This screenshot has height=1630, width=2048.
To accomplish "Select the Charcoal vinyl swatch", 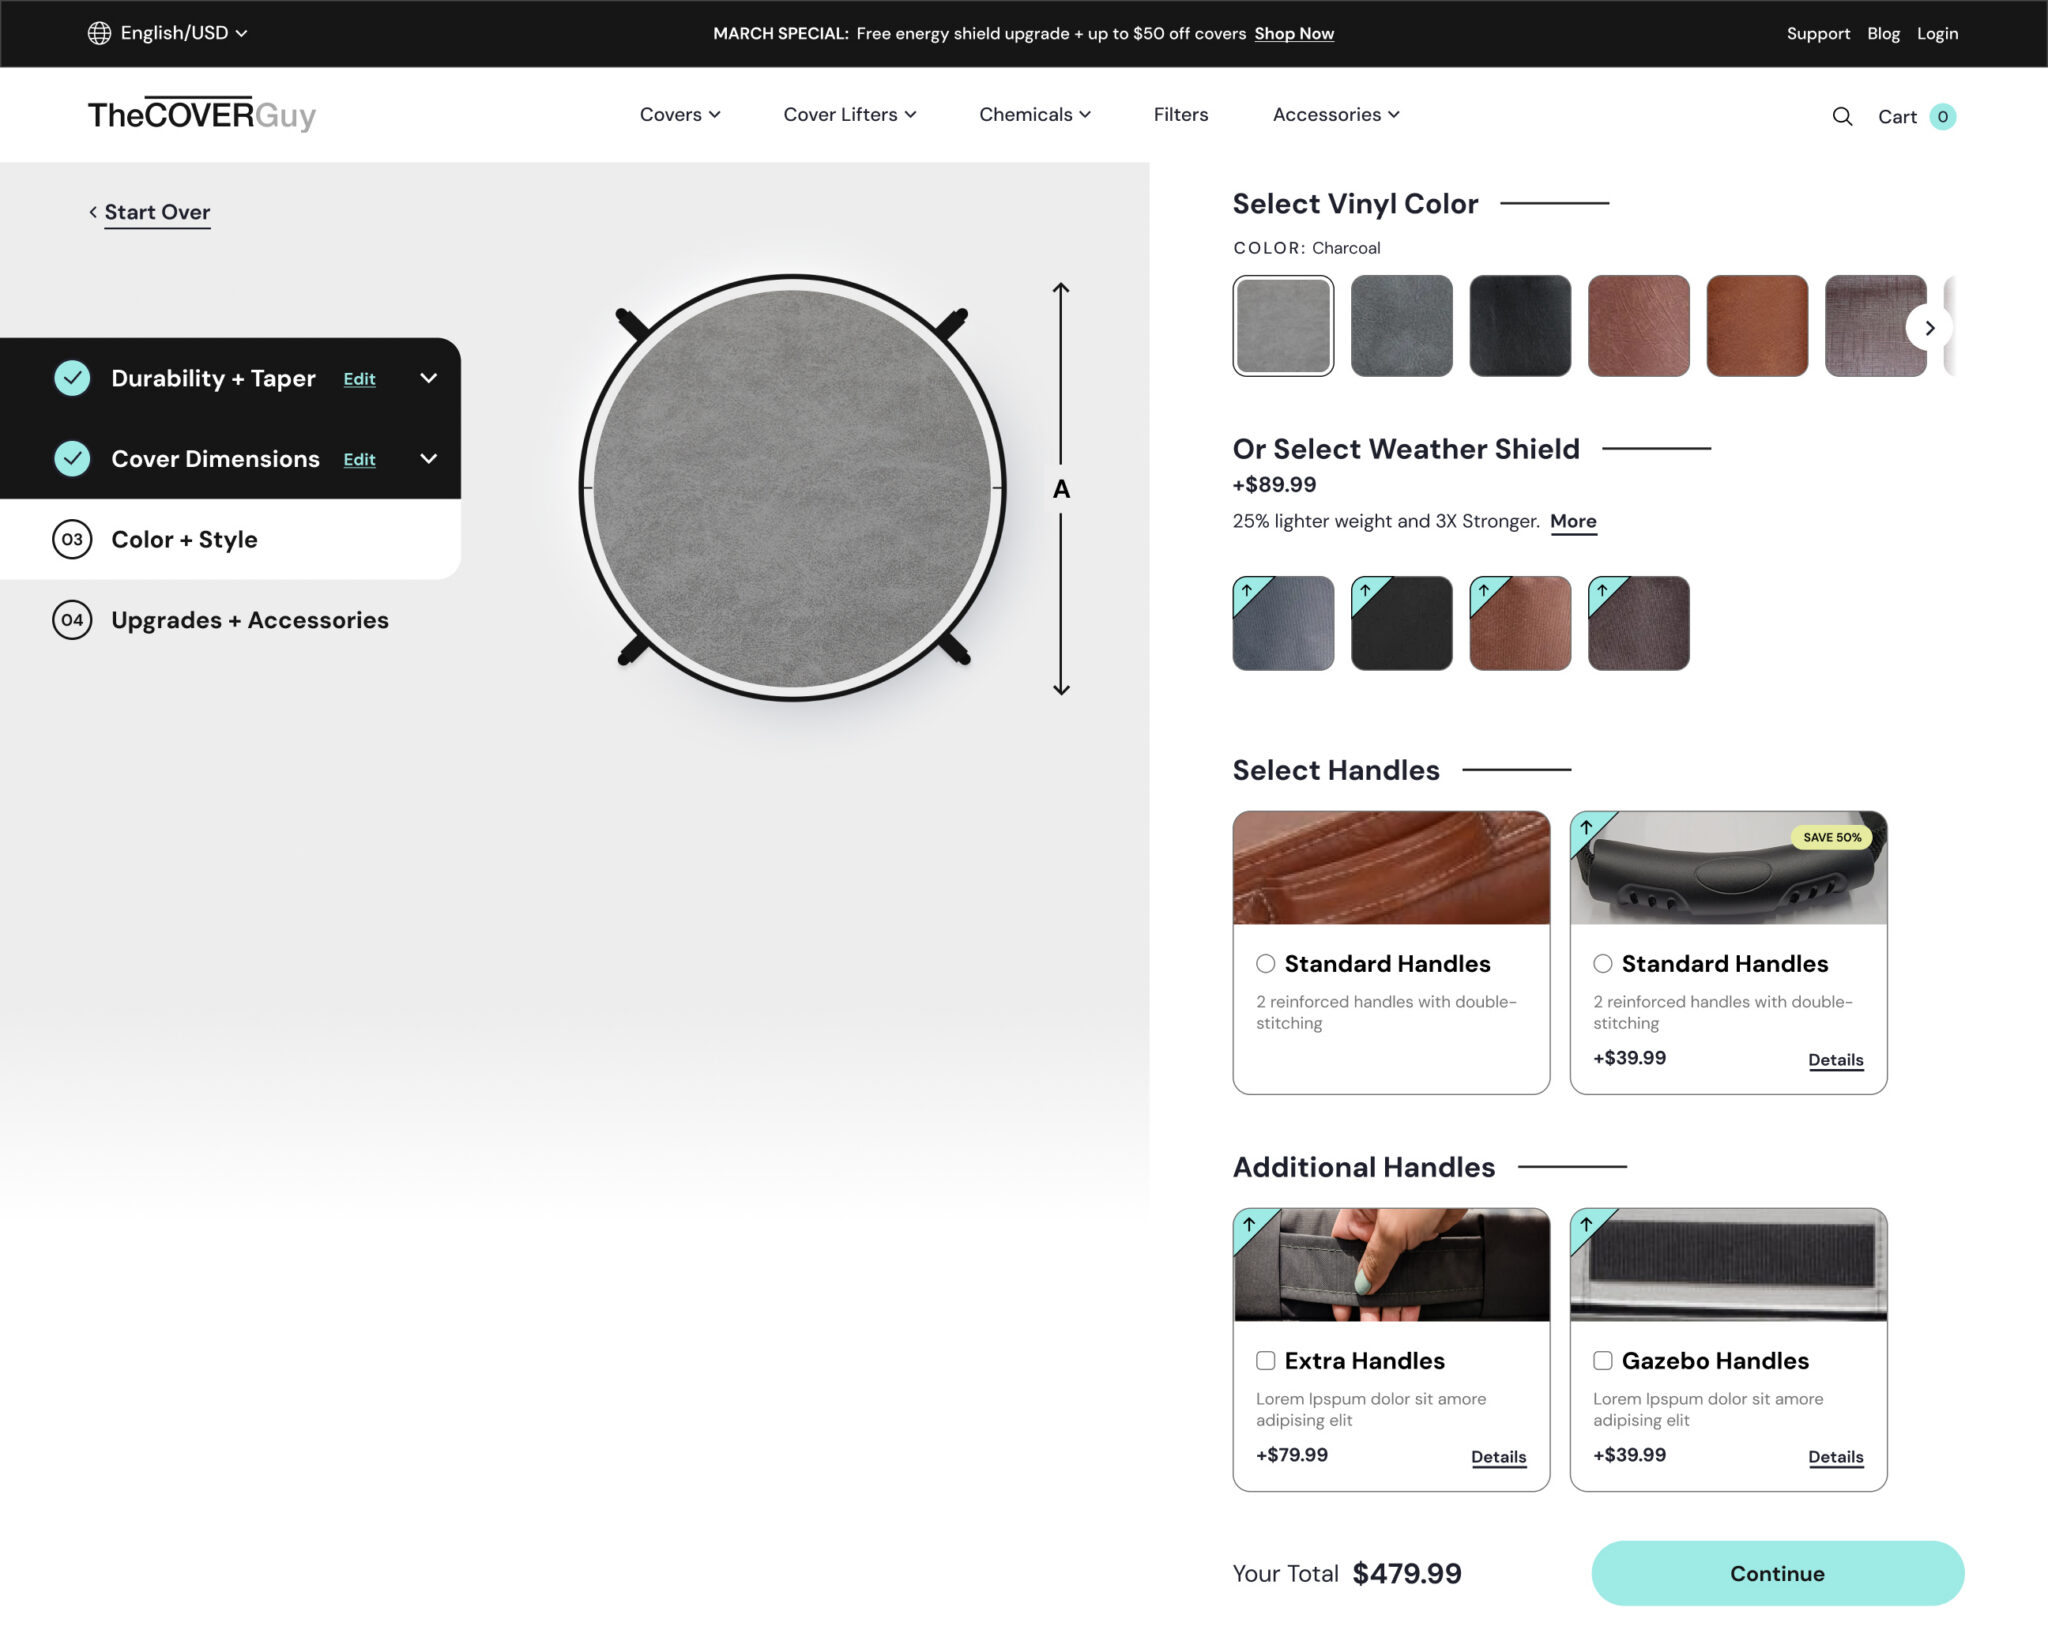I will (1283, 326).
